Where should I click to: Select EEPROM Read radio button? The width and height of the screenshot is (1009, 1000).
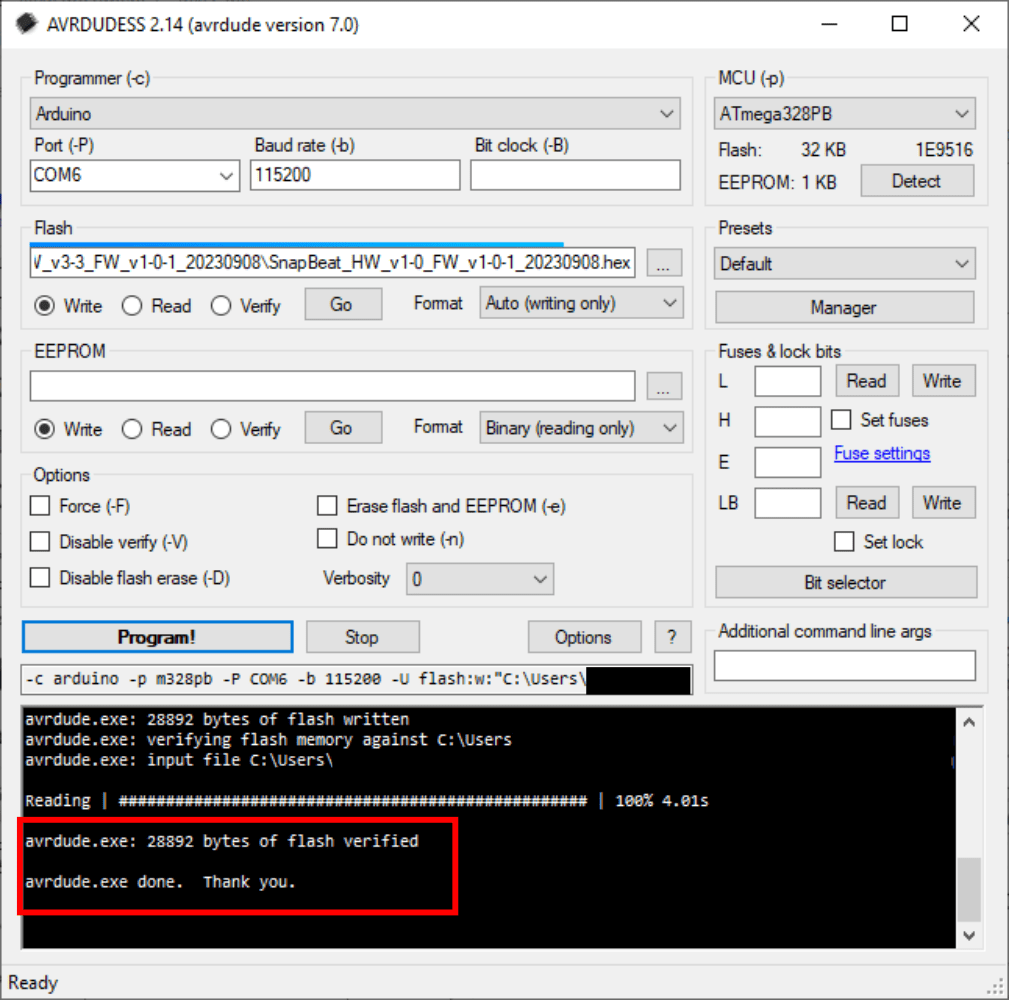coord(132,429)
